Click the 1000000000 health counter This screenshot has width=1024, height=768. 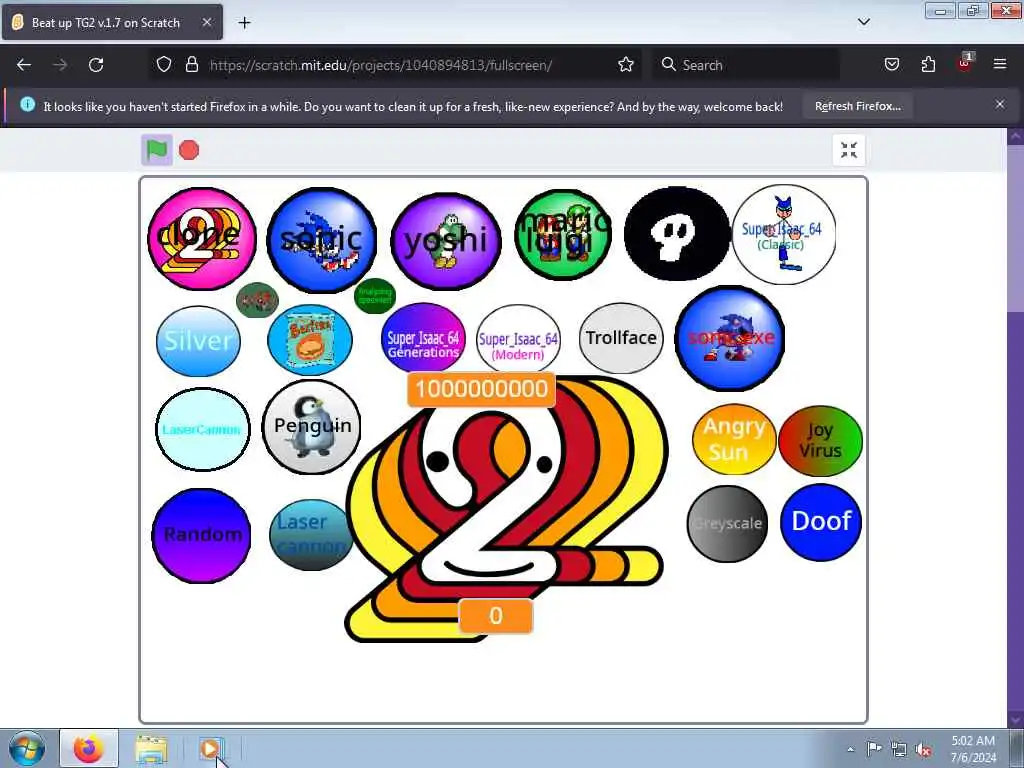[481, 389]
